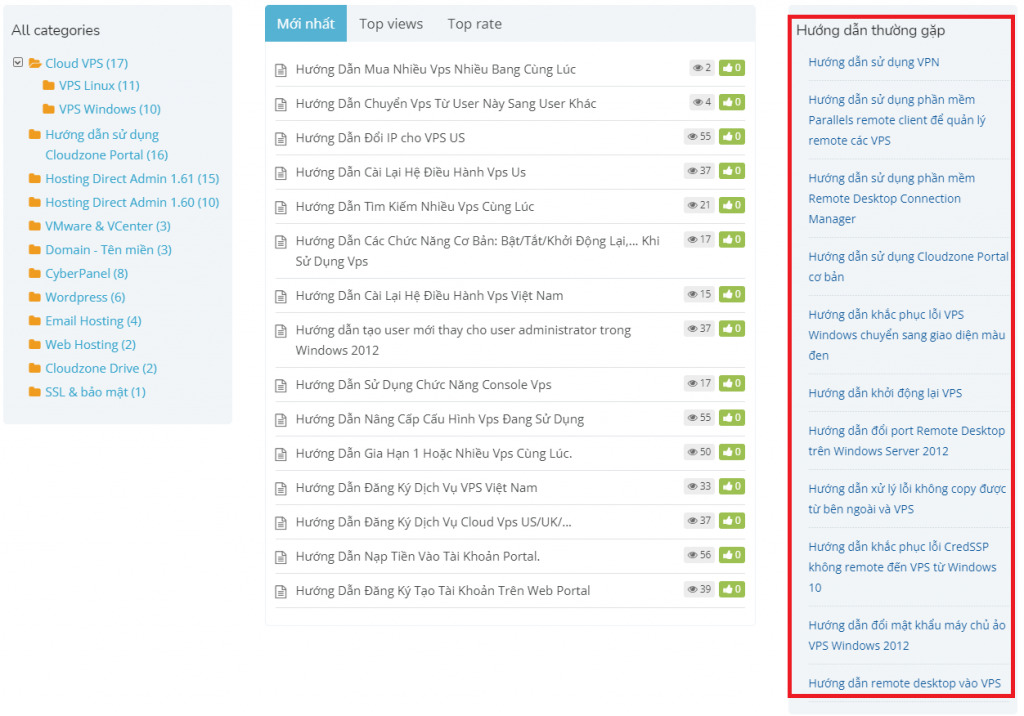Select the Mới nhất tab
This screenshot has width=1024, height=716.
[306, 24]
